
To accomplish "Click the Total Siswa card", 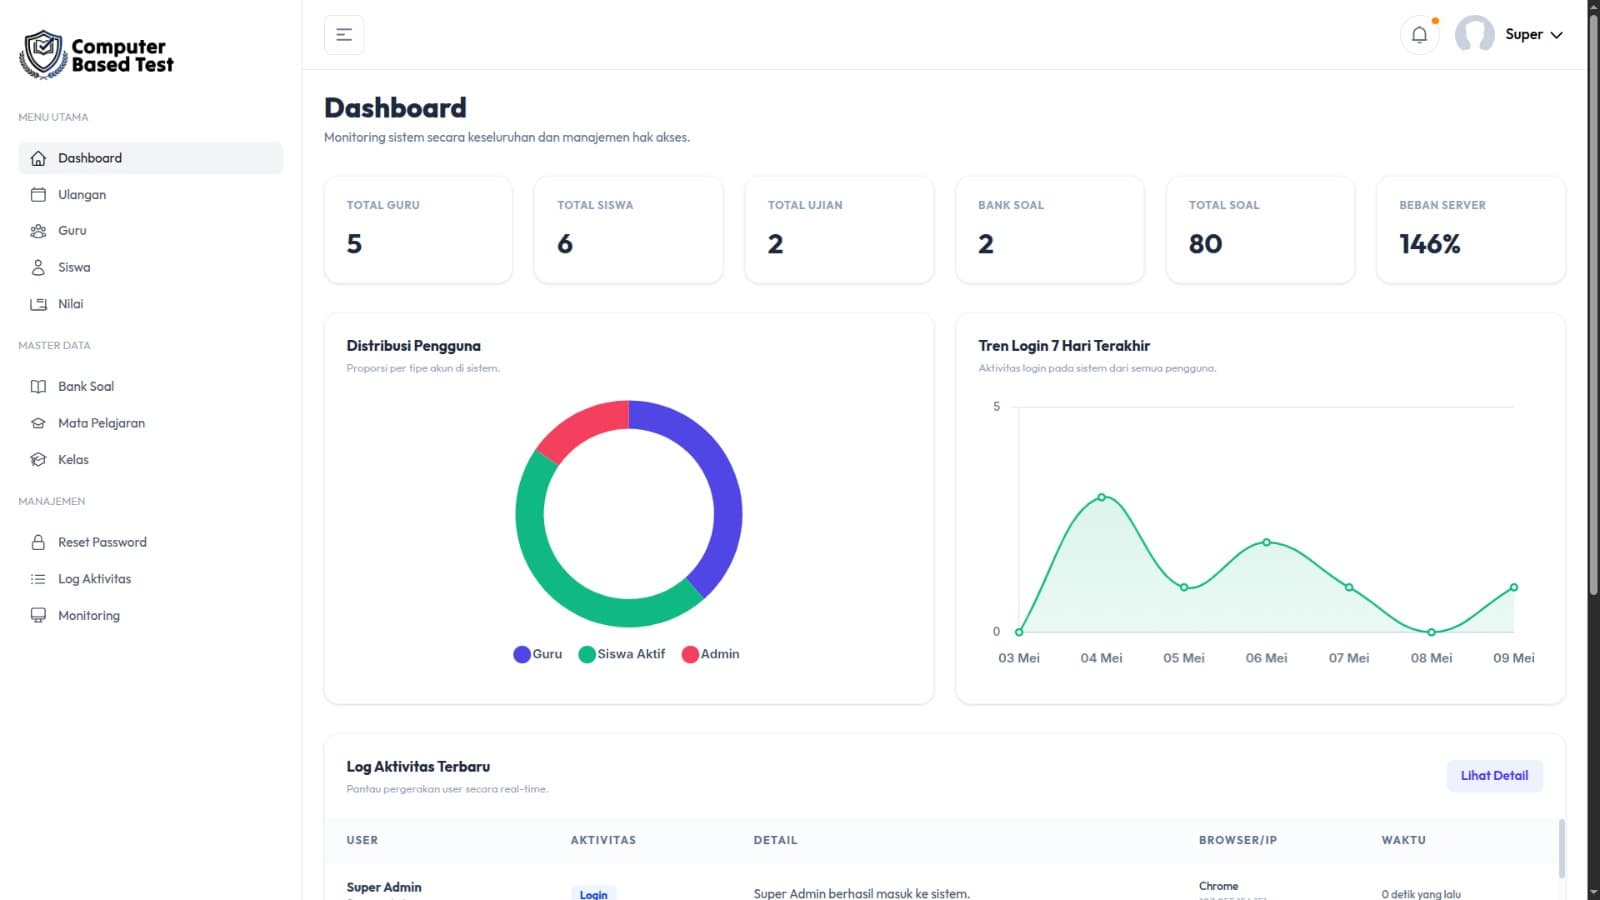I will click(628, 230).
